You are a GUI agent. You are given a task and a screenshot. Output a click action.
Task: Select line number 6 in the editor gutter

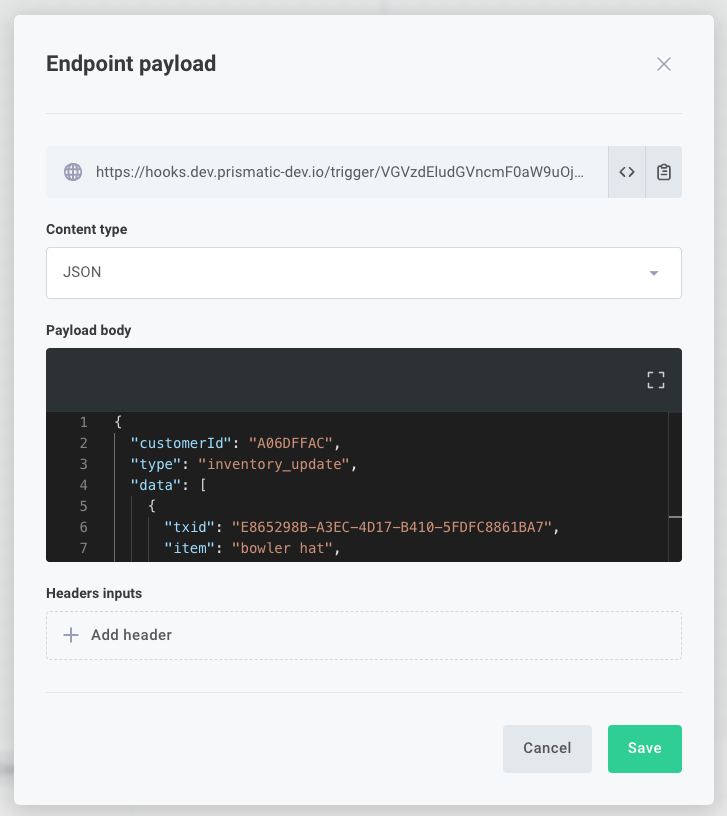click(x=83, y=526)
